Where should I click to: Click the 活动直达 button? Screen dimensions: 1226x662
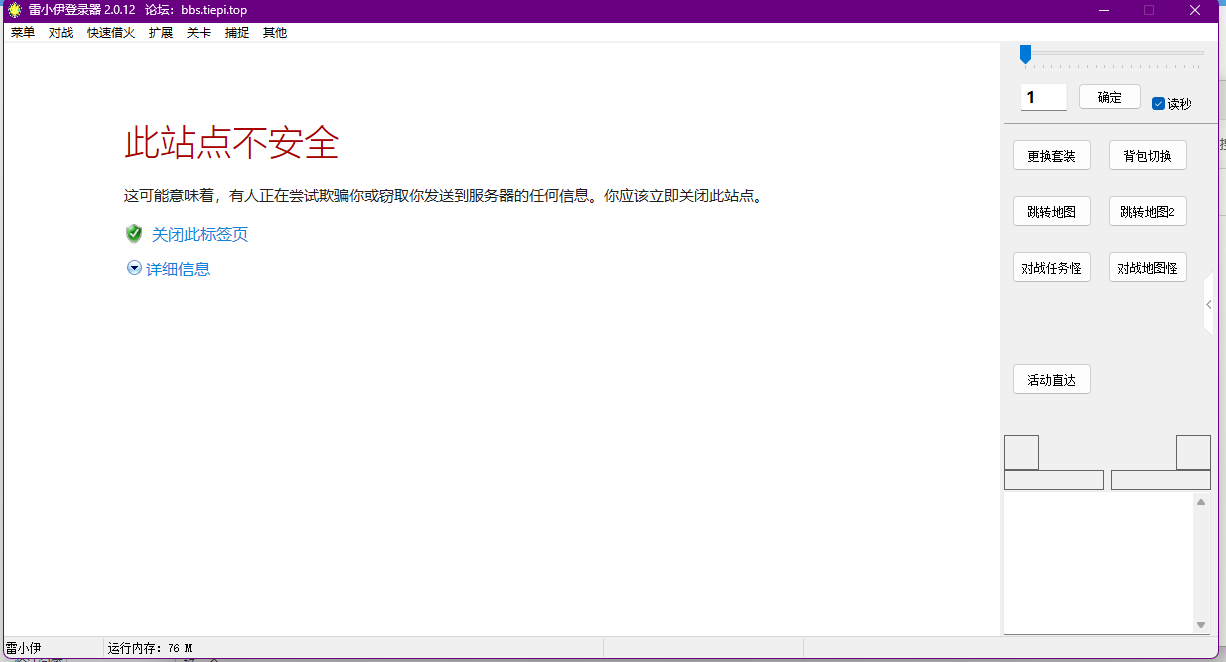click(1052, 379)
